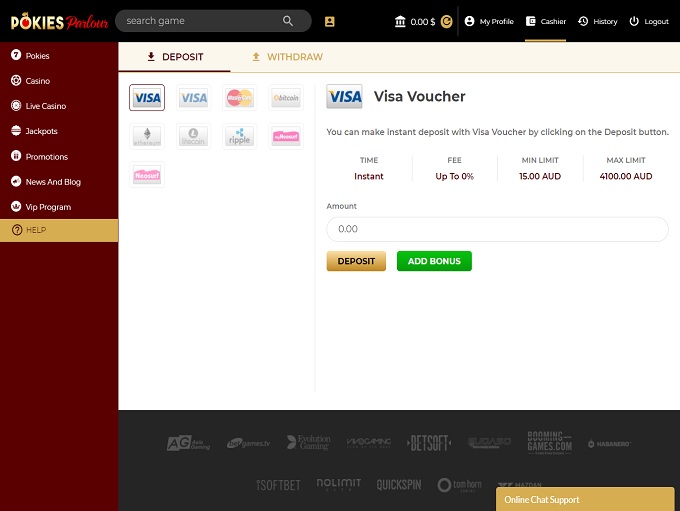Viewport: 680px width, 511px height.
Task: Refresh balance with the gold circular icon
Action: pos(446,21)
